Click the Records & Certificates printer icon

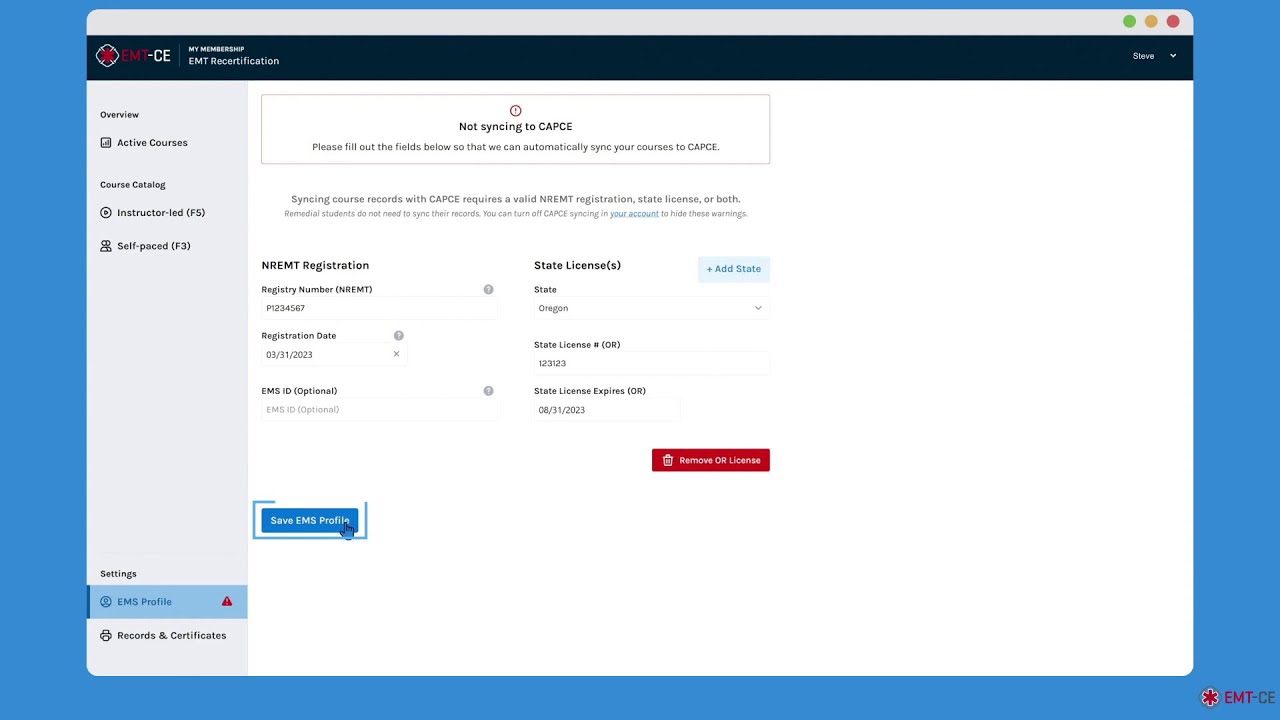(106, 636)
